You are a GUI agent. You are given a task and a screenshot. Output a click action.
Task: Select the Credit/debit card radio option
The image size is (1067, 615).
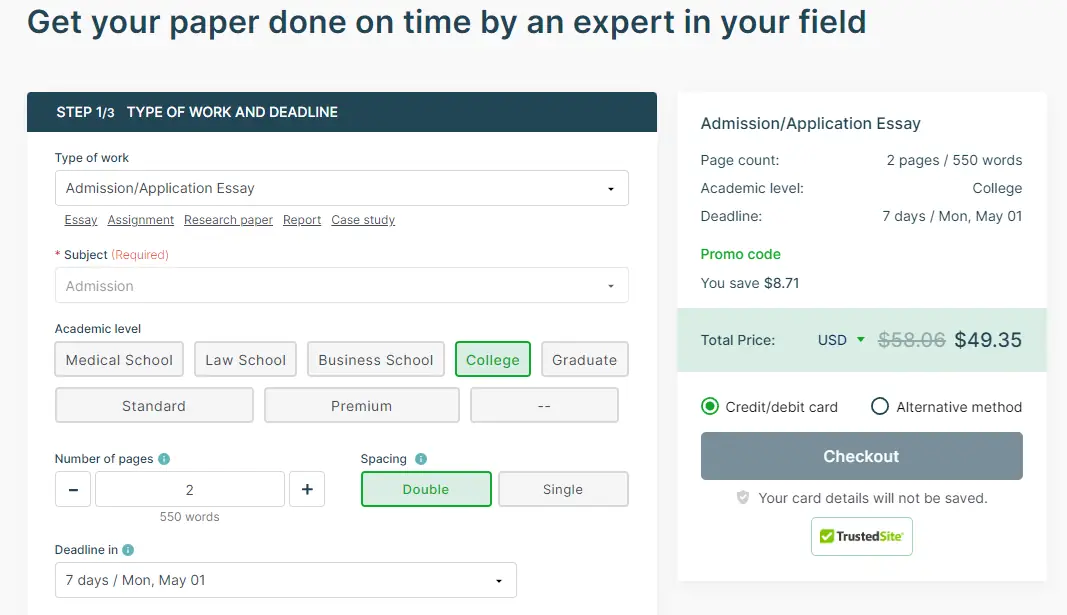[x=710, y=406]
